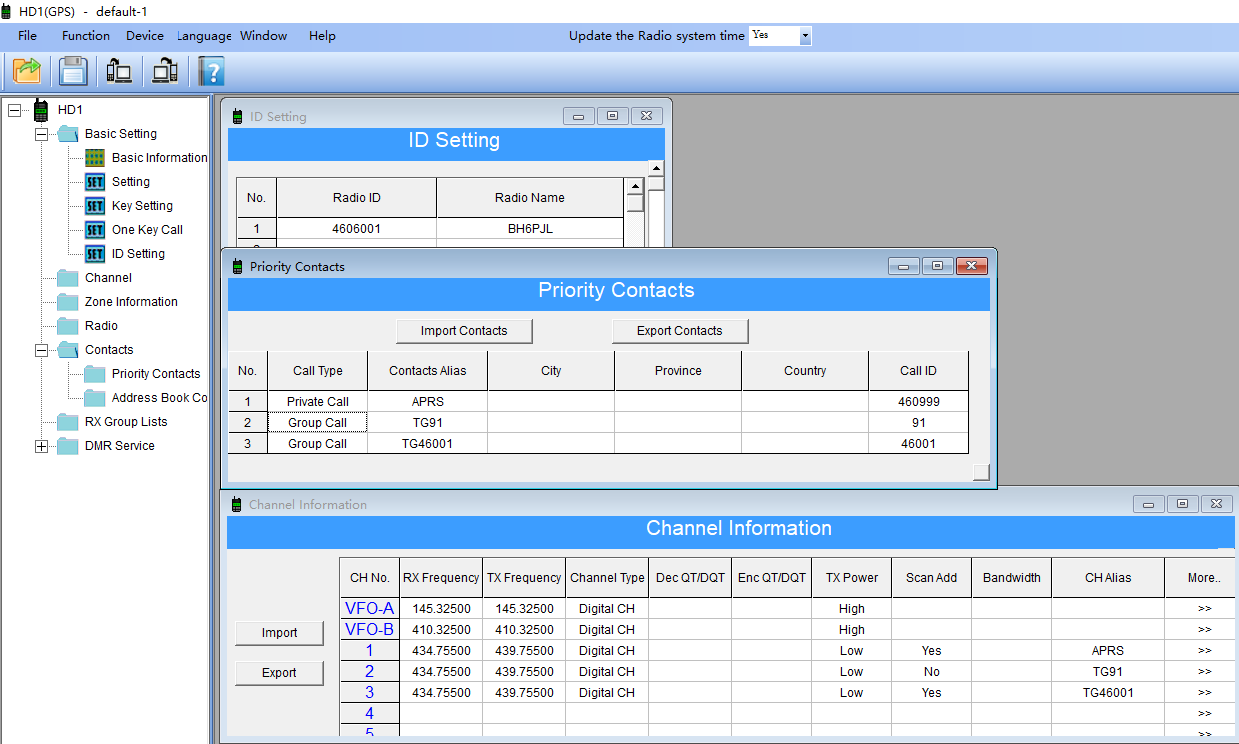Open the Function menu
Image resolution: width=1239 pixels, height=744 pixels.
pyautogui.click(x=86, y=36)
